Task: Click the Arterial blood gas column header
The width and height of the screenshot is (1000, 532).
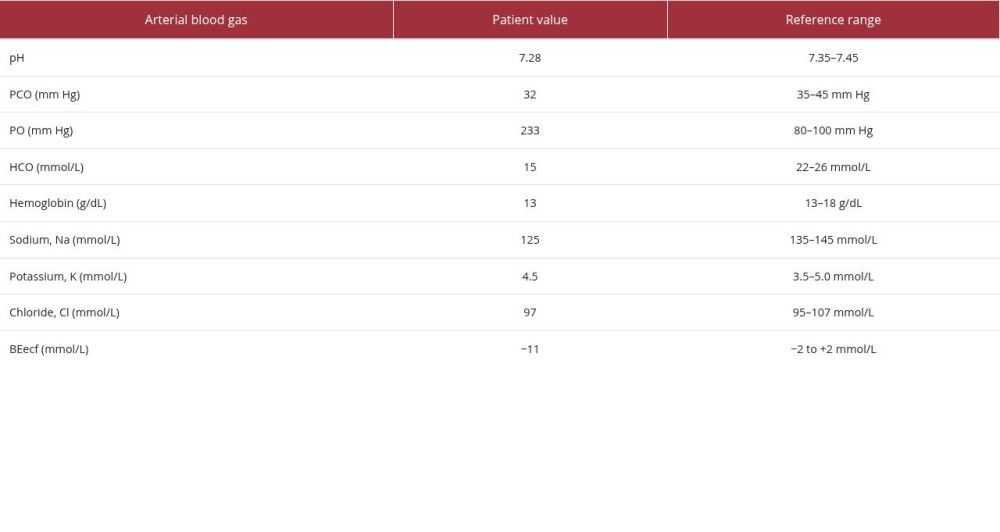Action: click(x=196, y=20)
